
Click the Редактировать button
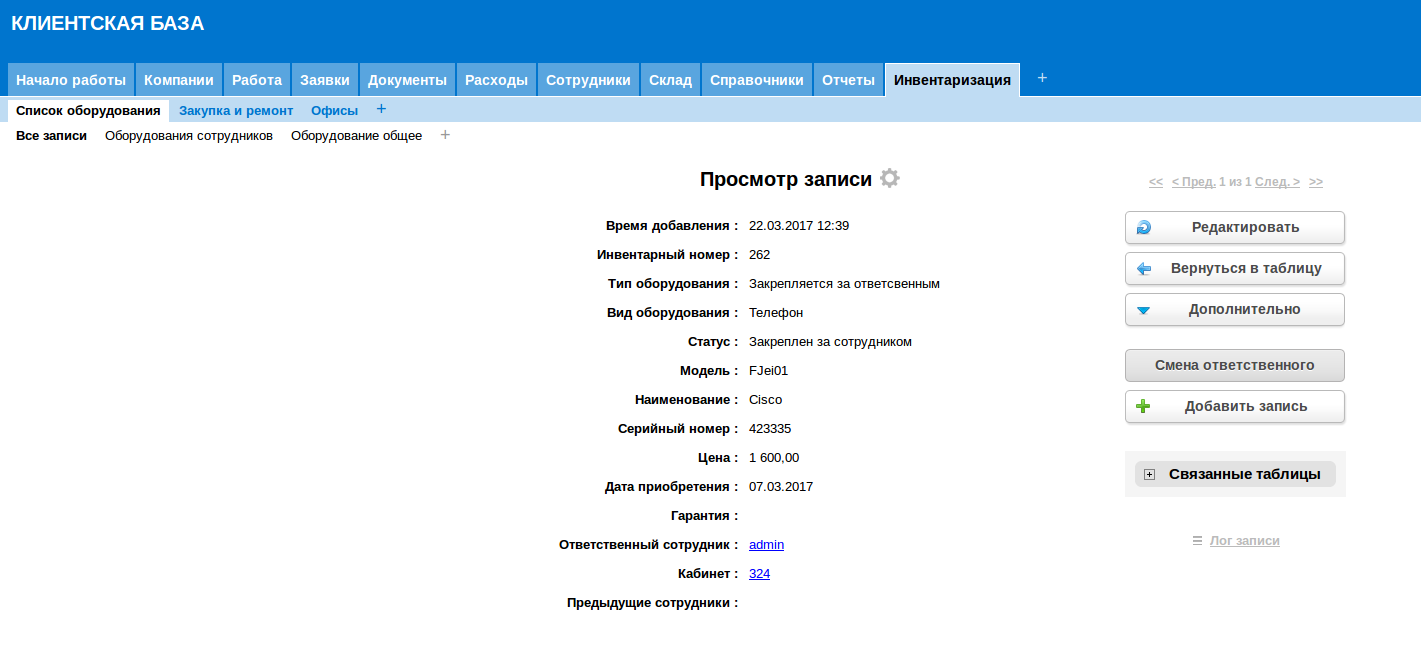pos(1234,227)
